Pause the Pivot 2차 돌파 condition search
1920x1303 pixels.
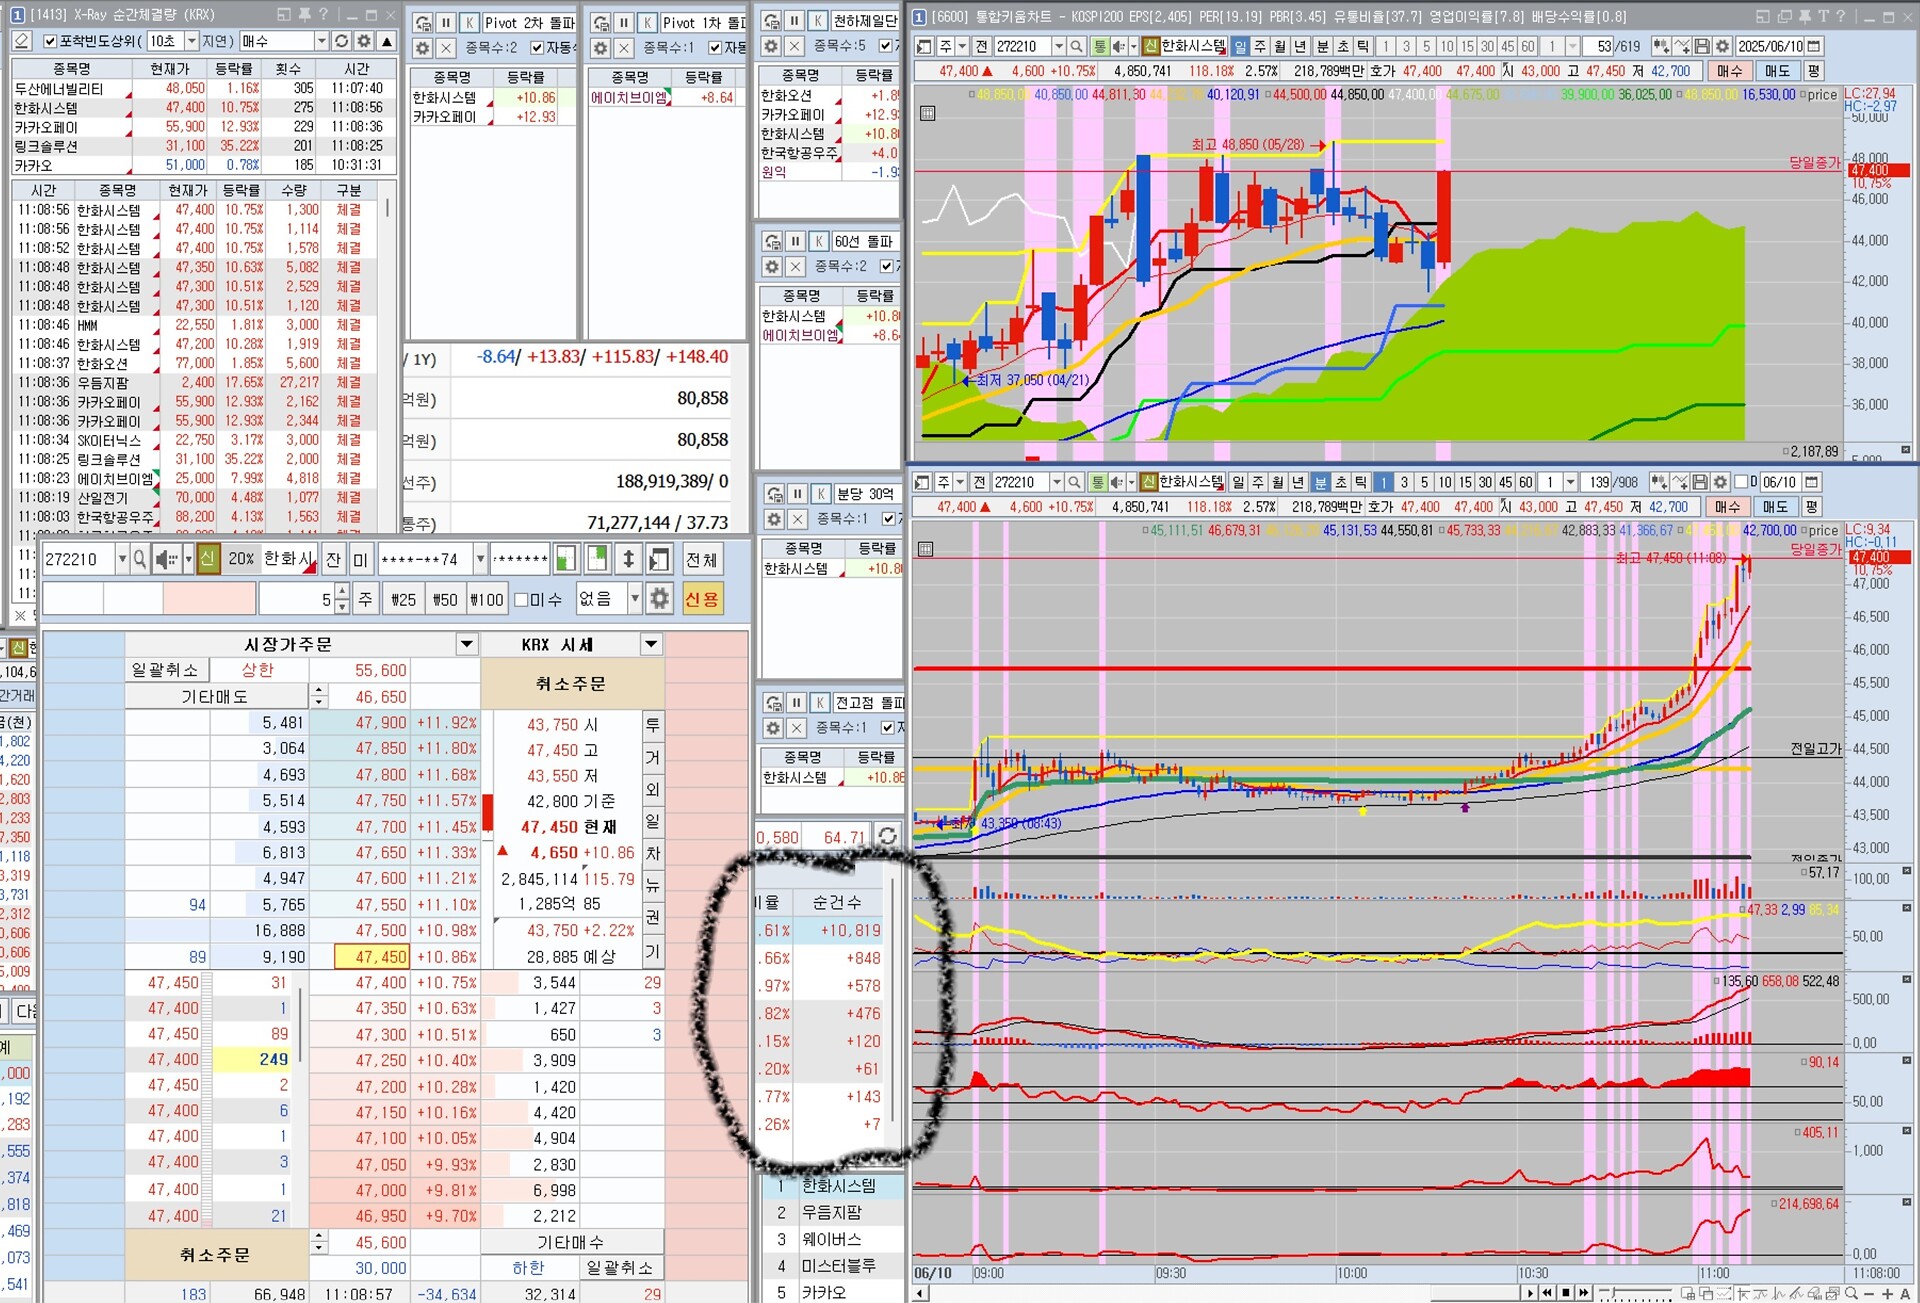tap(446, 22)
